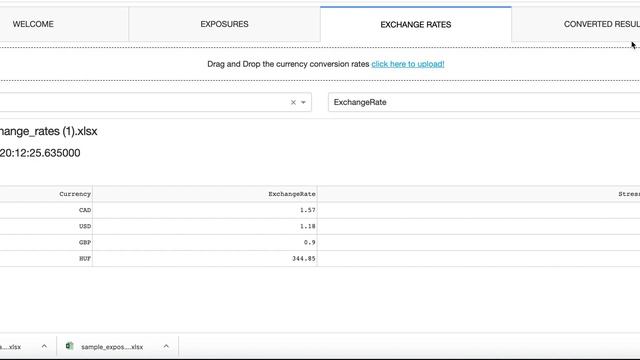Select the USD currency cell
640x360 pixels.
point(46,226)
